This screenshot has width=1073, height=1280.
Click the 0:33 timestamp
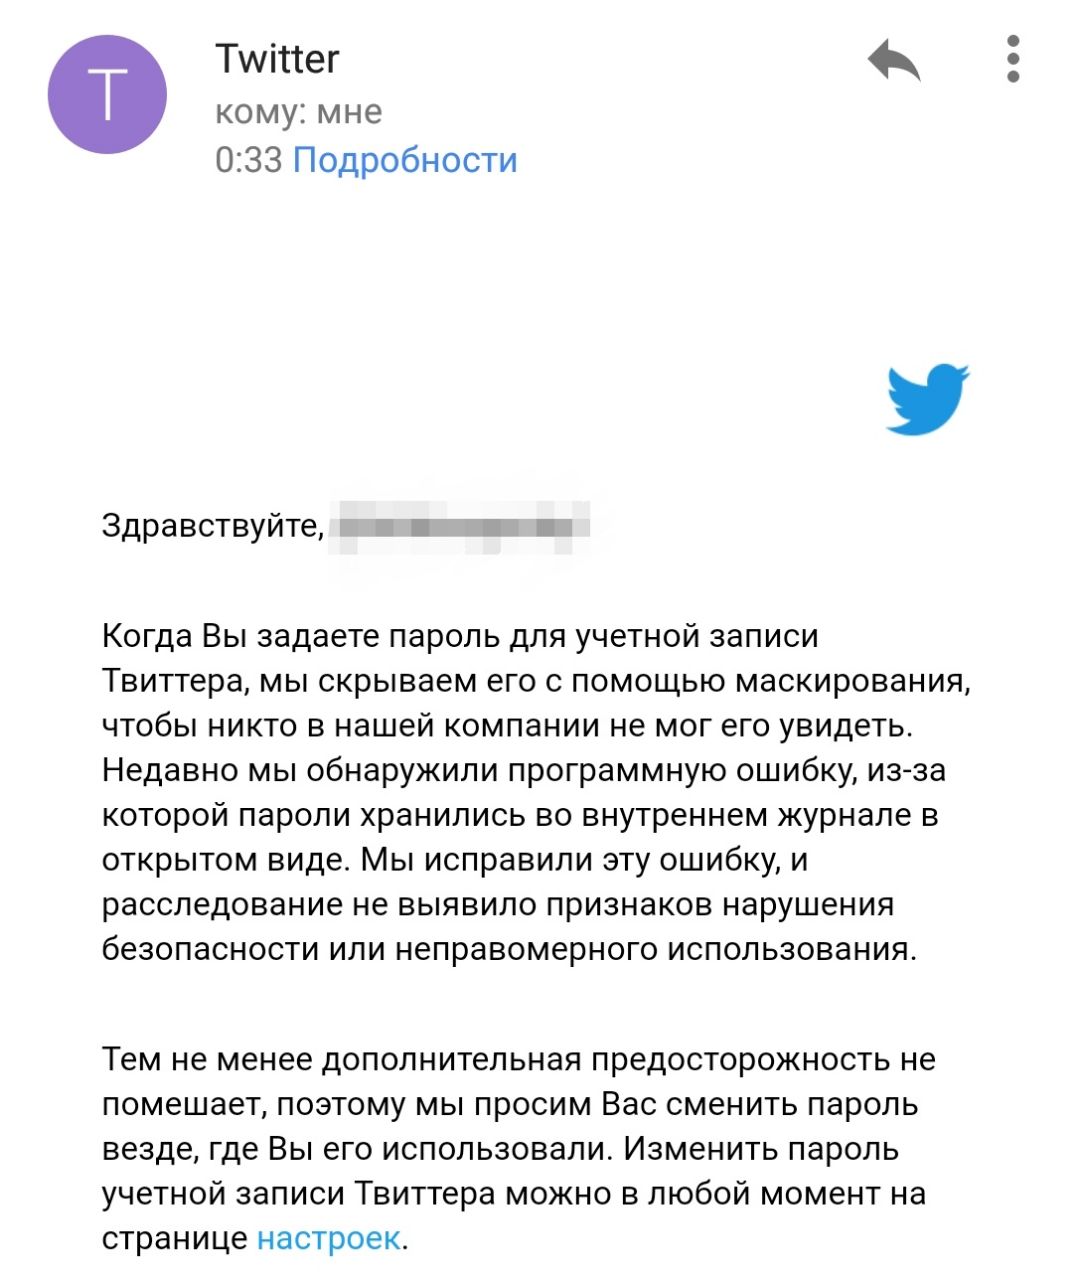click(248, 160)
